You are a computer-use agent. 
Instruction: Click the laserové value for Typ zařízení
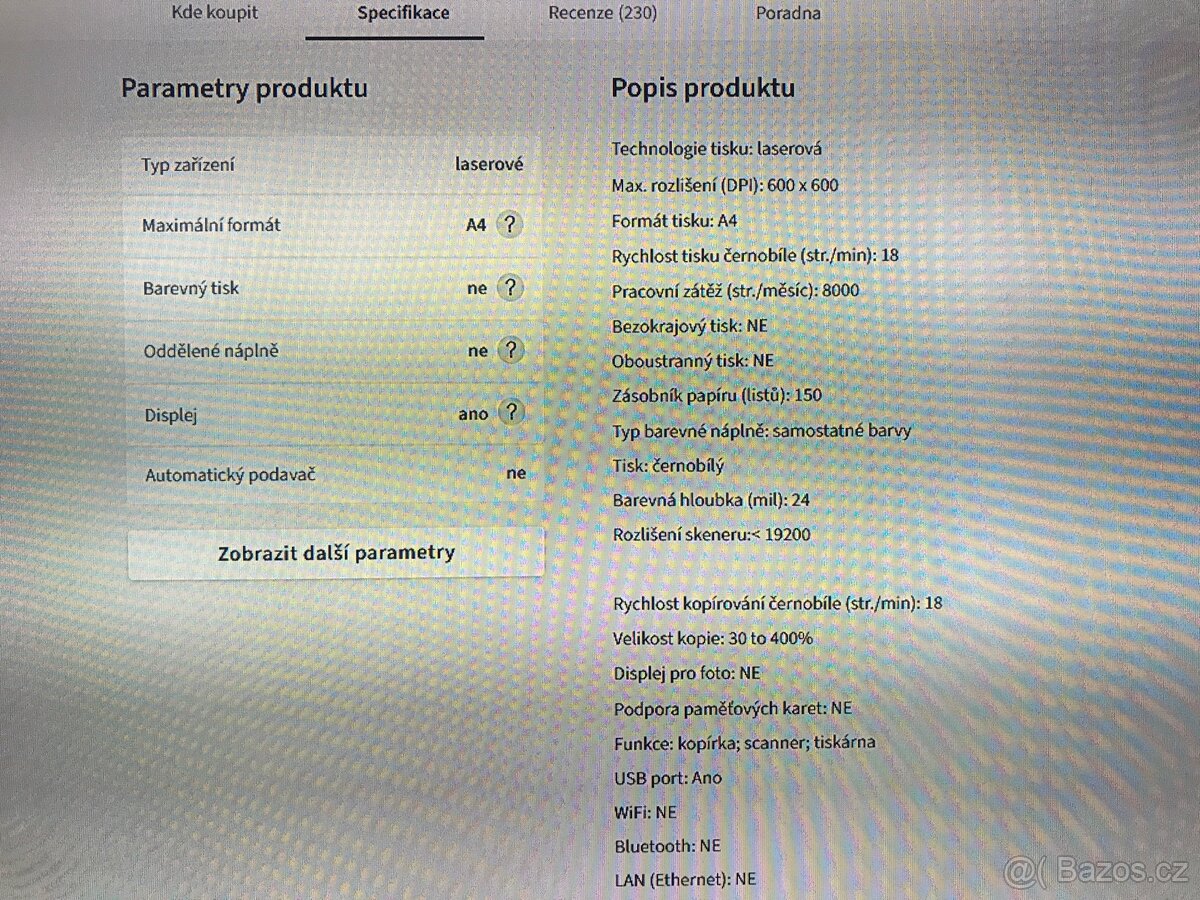click(488, 163)
